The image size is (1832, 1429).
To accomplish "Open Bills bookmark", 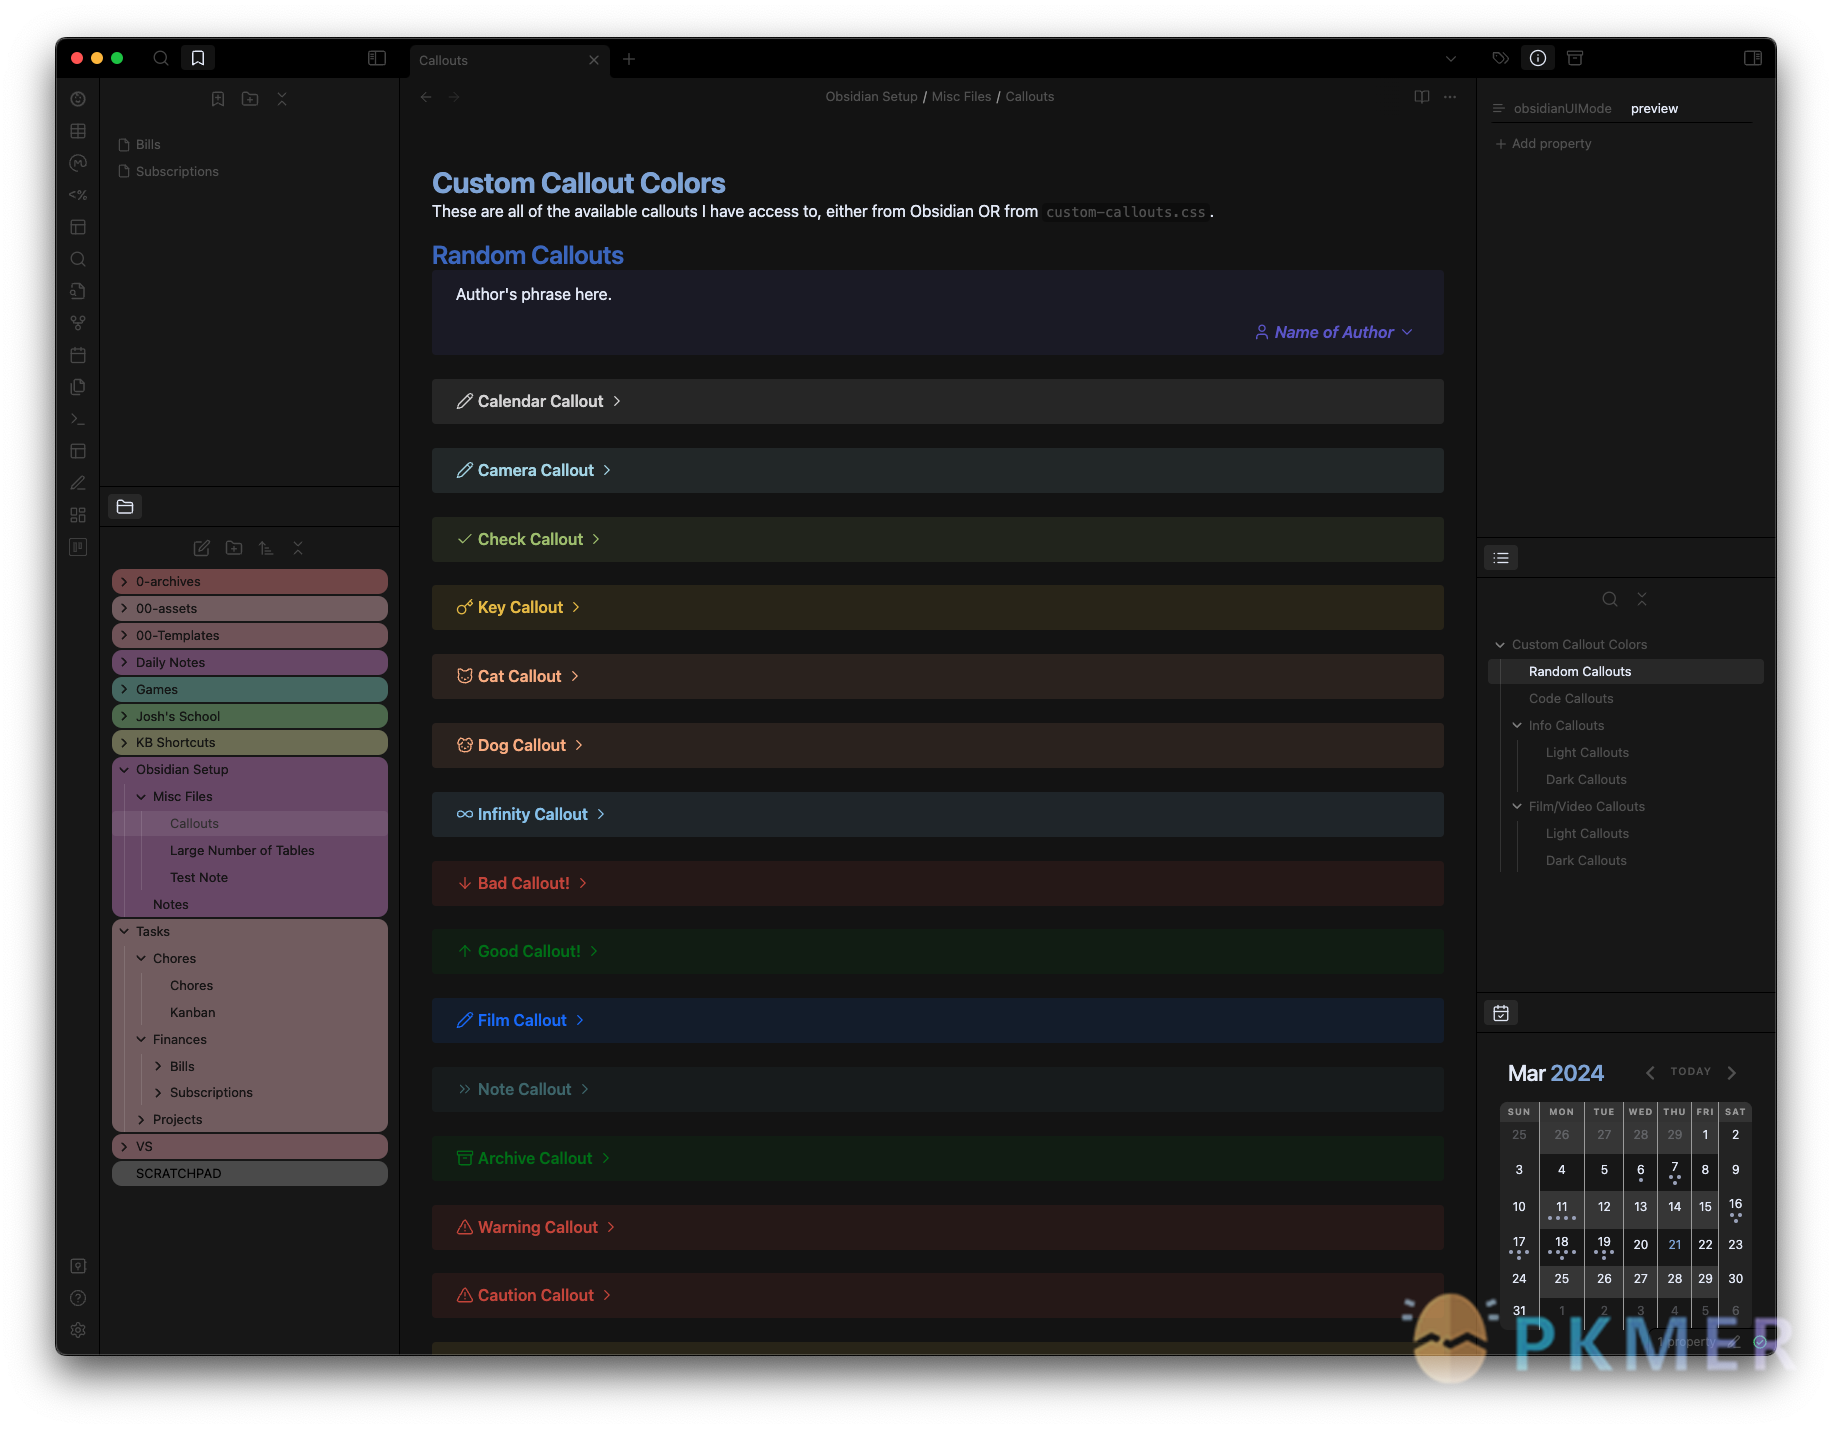I will point(148,145).
